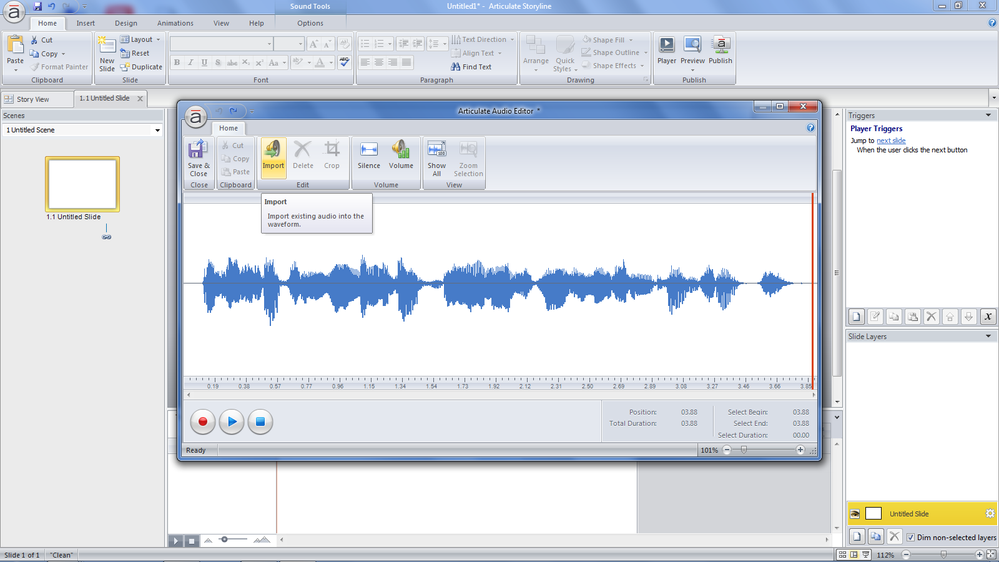999x562 pixels.
Task: Click the Import audio icon
Action: coord(273,154)
